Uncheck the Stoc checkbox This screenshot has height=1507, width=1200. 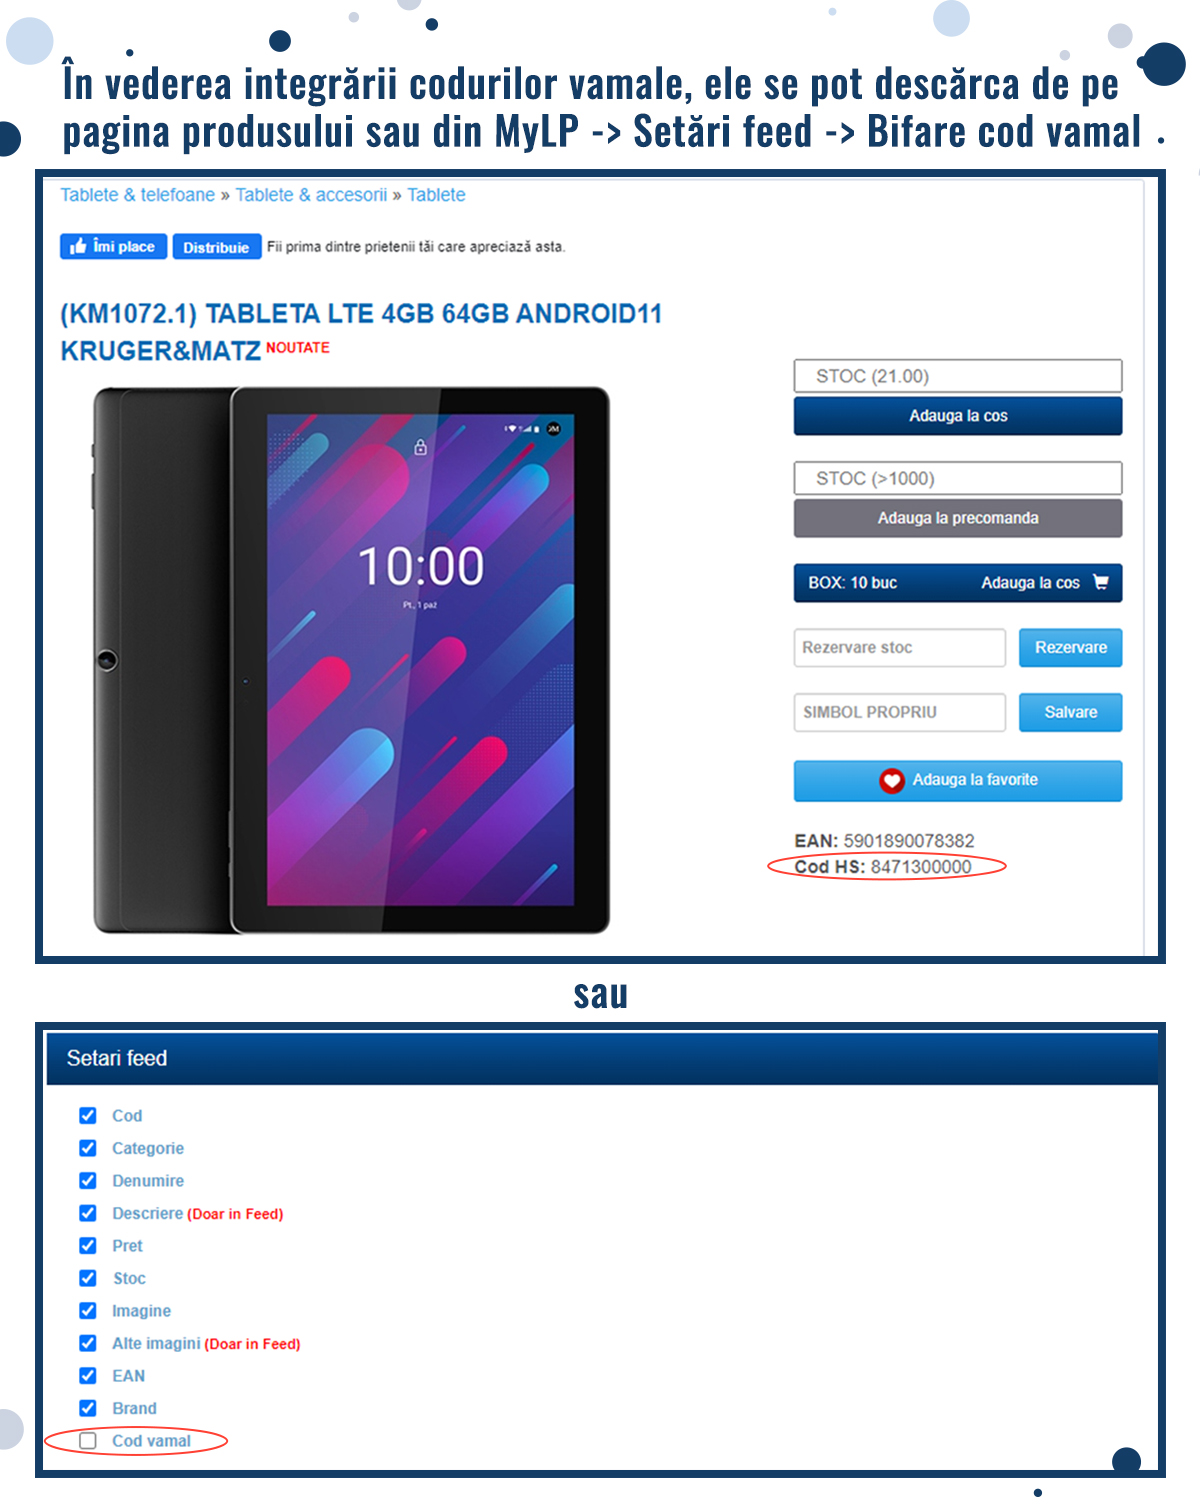(x=88, y=1278)
